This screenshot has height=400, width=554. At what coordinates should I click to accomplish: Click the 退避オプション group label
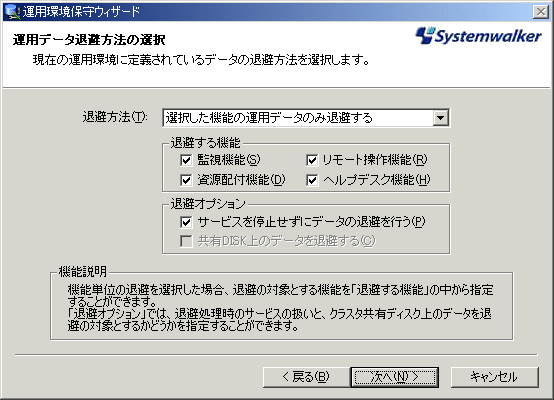pos(208,204)
